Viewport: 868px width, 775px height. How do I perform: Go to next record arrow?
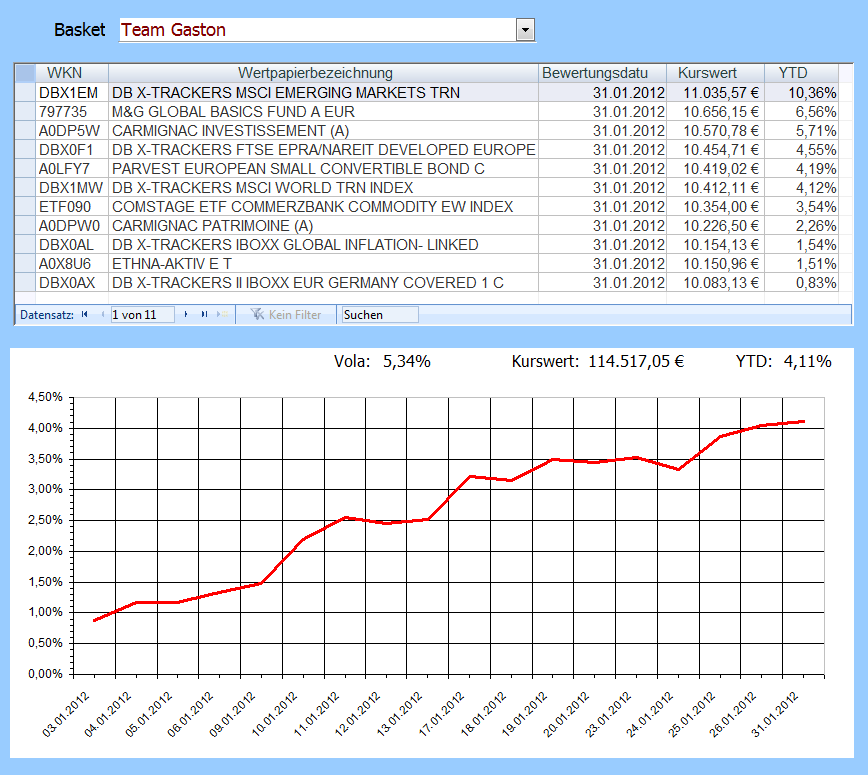(x=186, y=314)
